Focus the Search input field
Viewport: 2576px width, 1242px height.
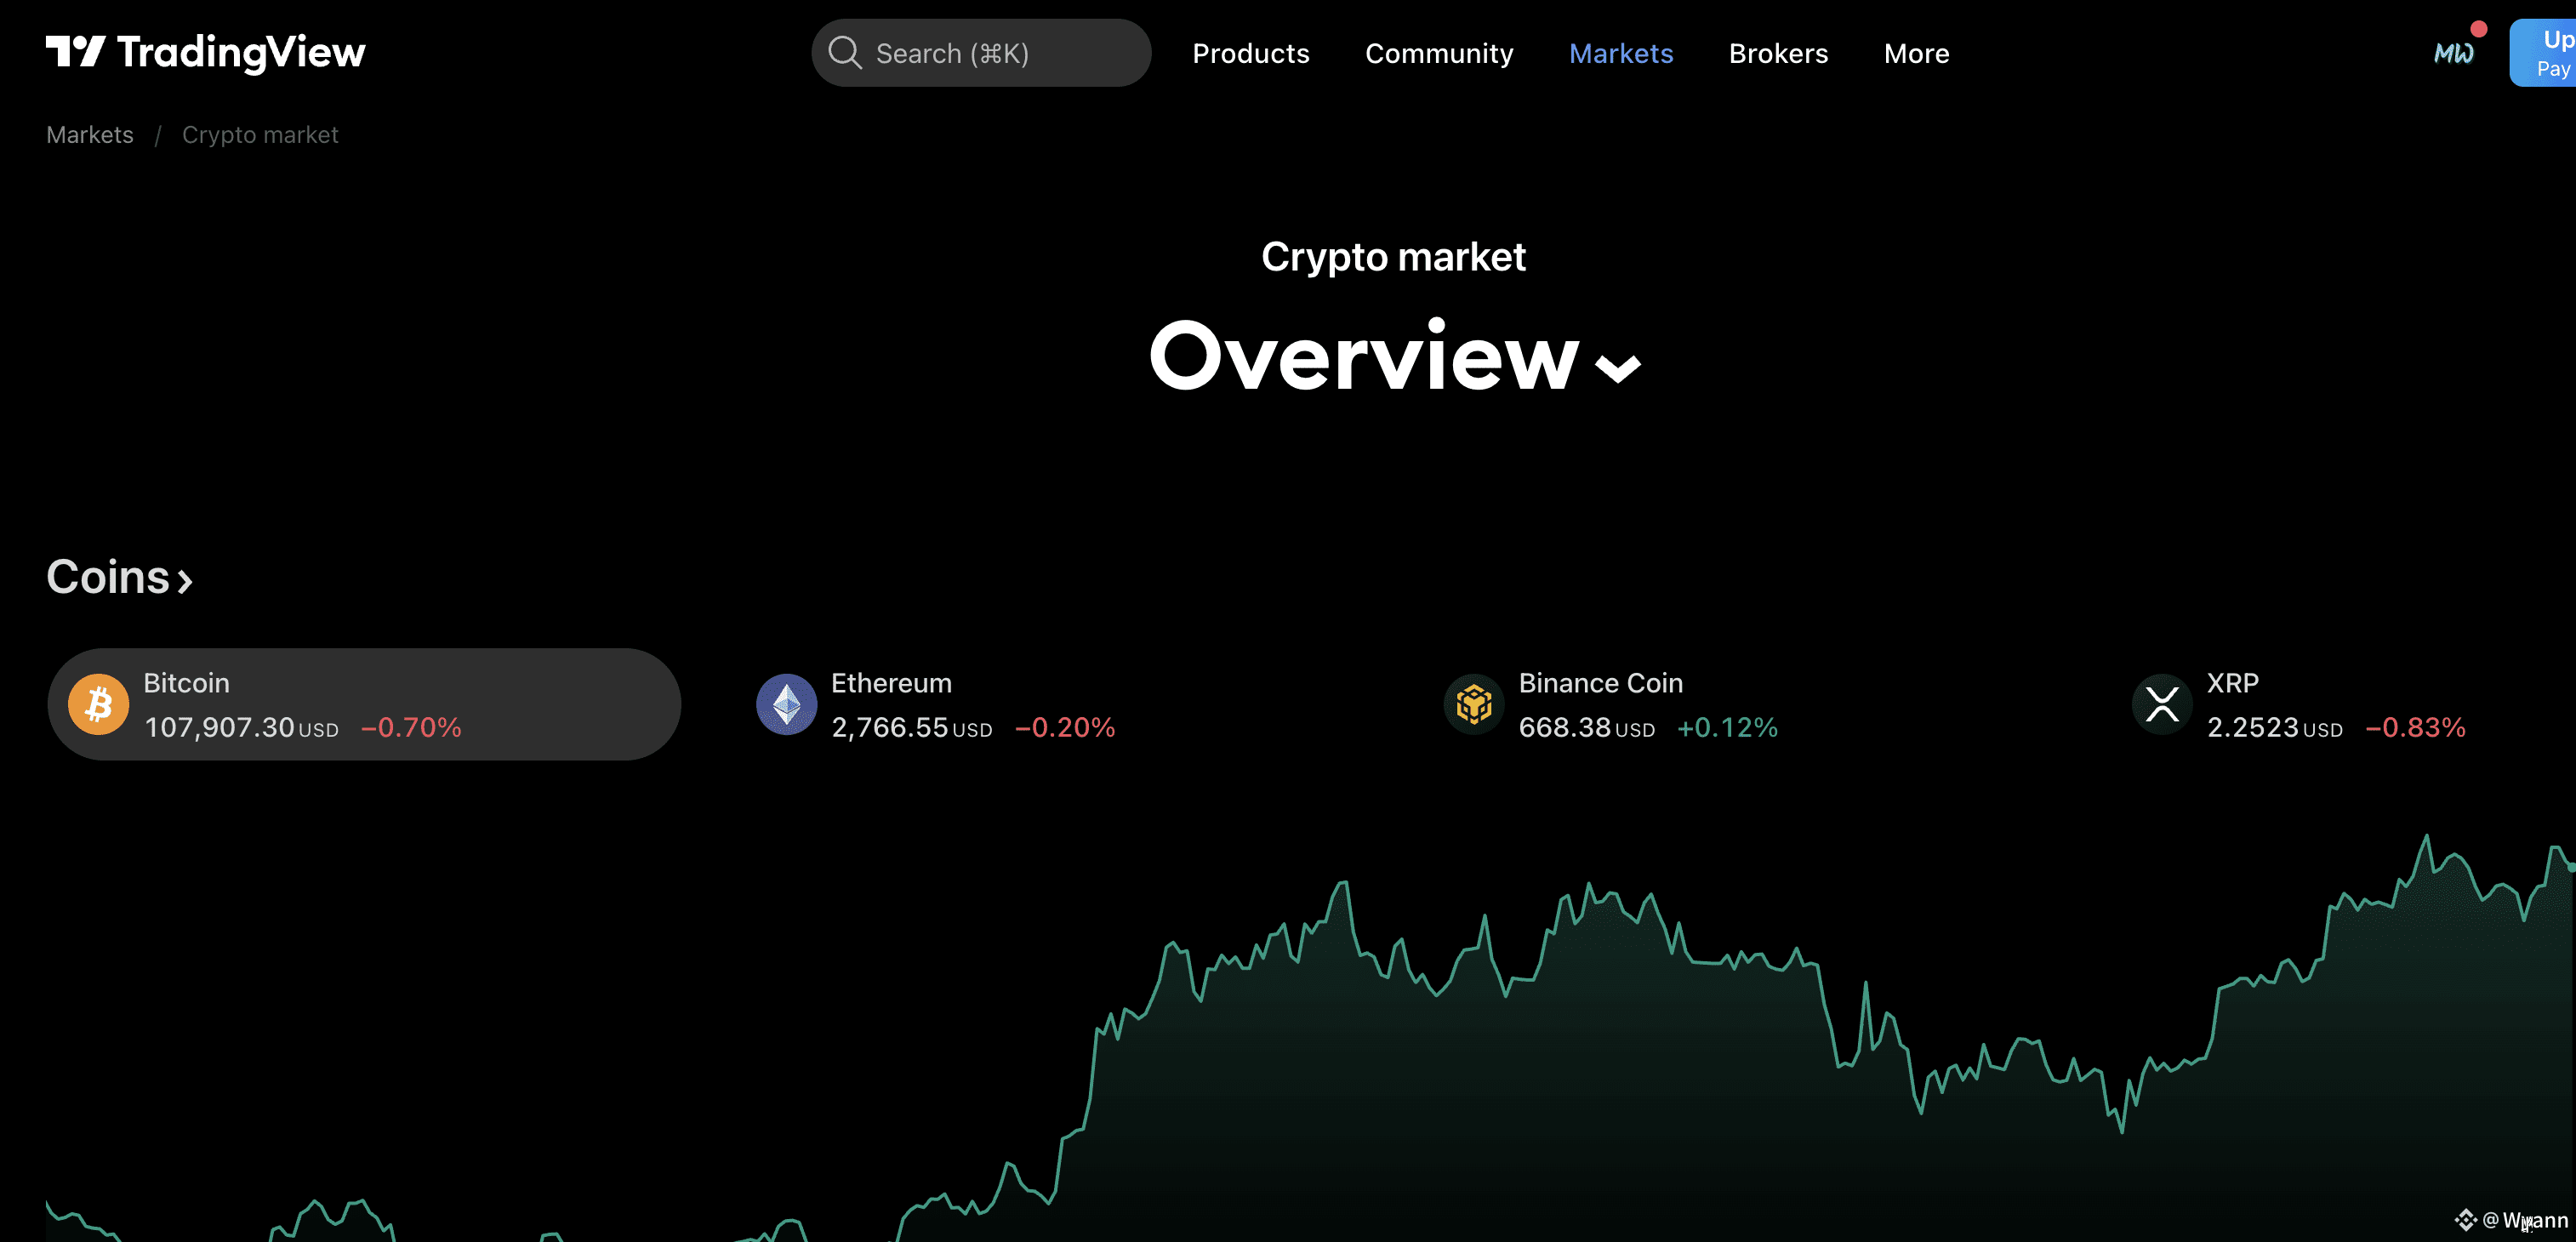coord(981,53)
